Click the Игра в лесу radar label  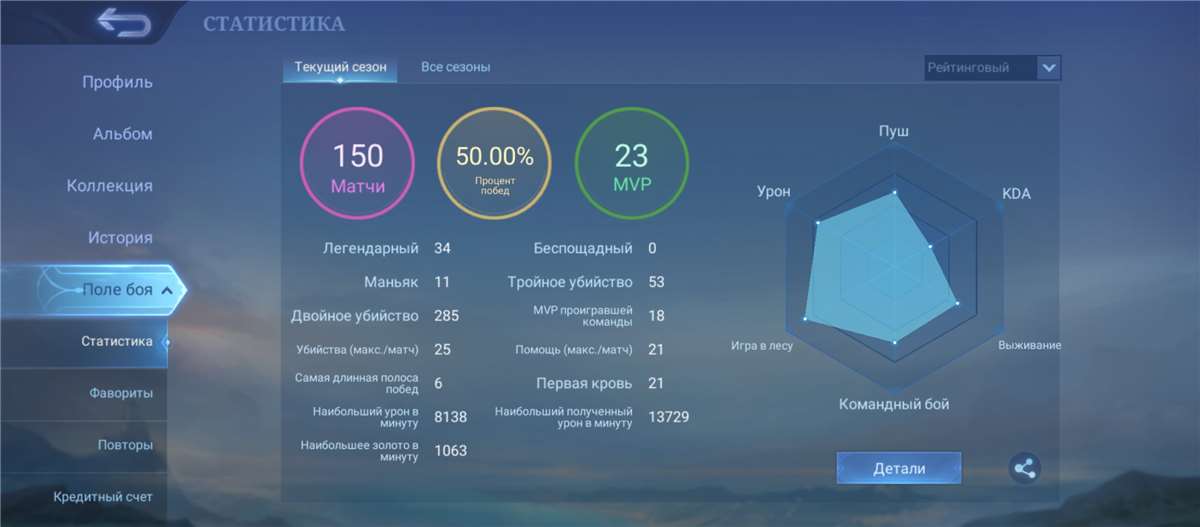point(762,346)
